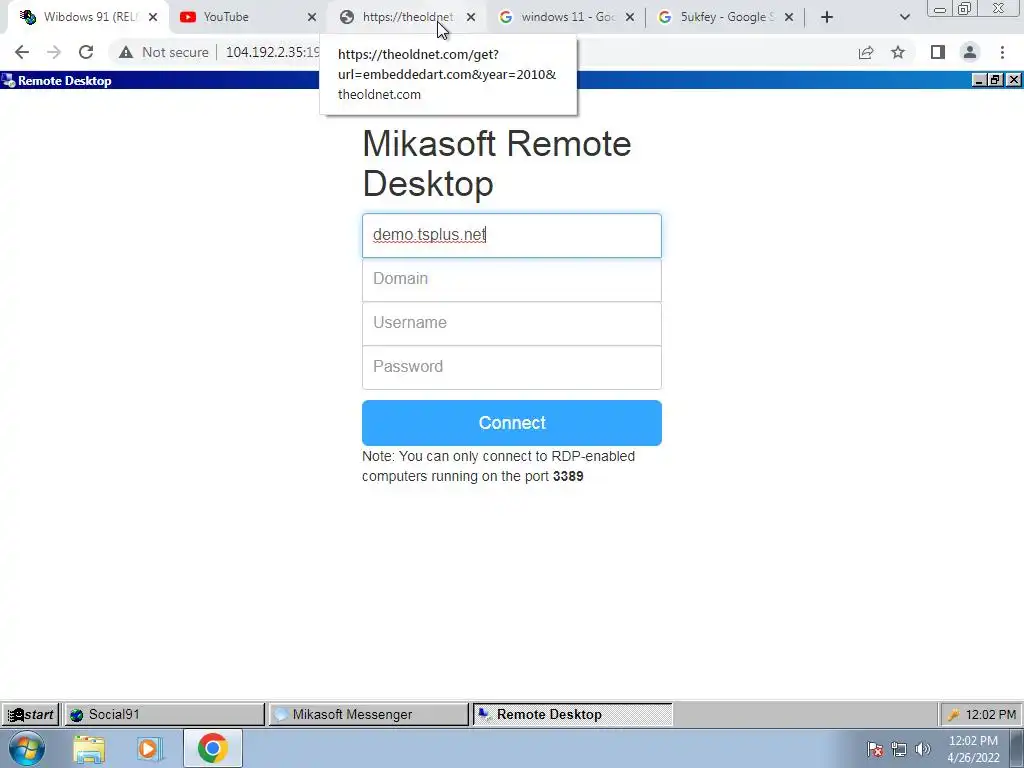Focus the Password input field
Viewport: 1024px width, 768px height.
point(511,367)
